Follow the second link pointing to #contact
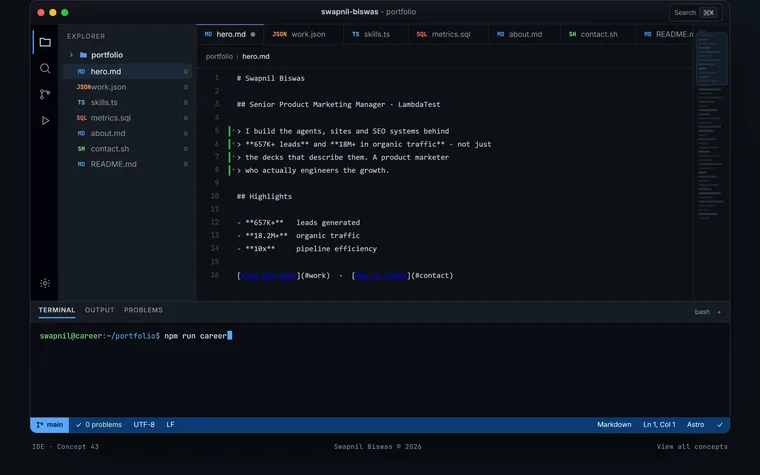The image size is (760, 475). (x=381, y=275)
